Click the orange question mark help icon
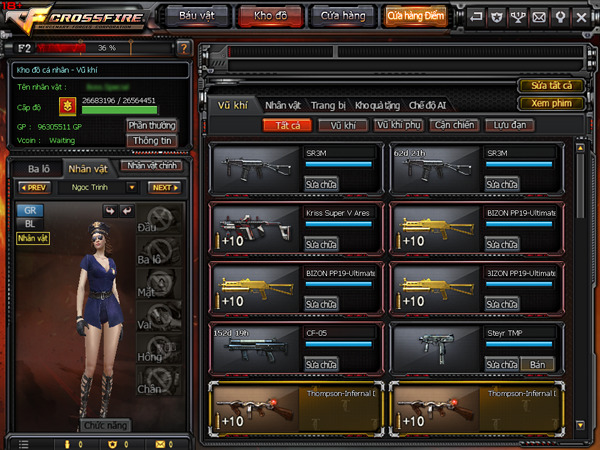Screen dimensions: 600x450 pyautogui.click(x=184, y=48)
